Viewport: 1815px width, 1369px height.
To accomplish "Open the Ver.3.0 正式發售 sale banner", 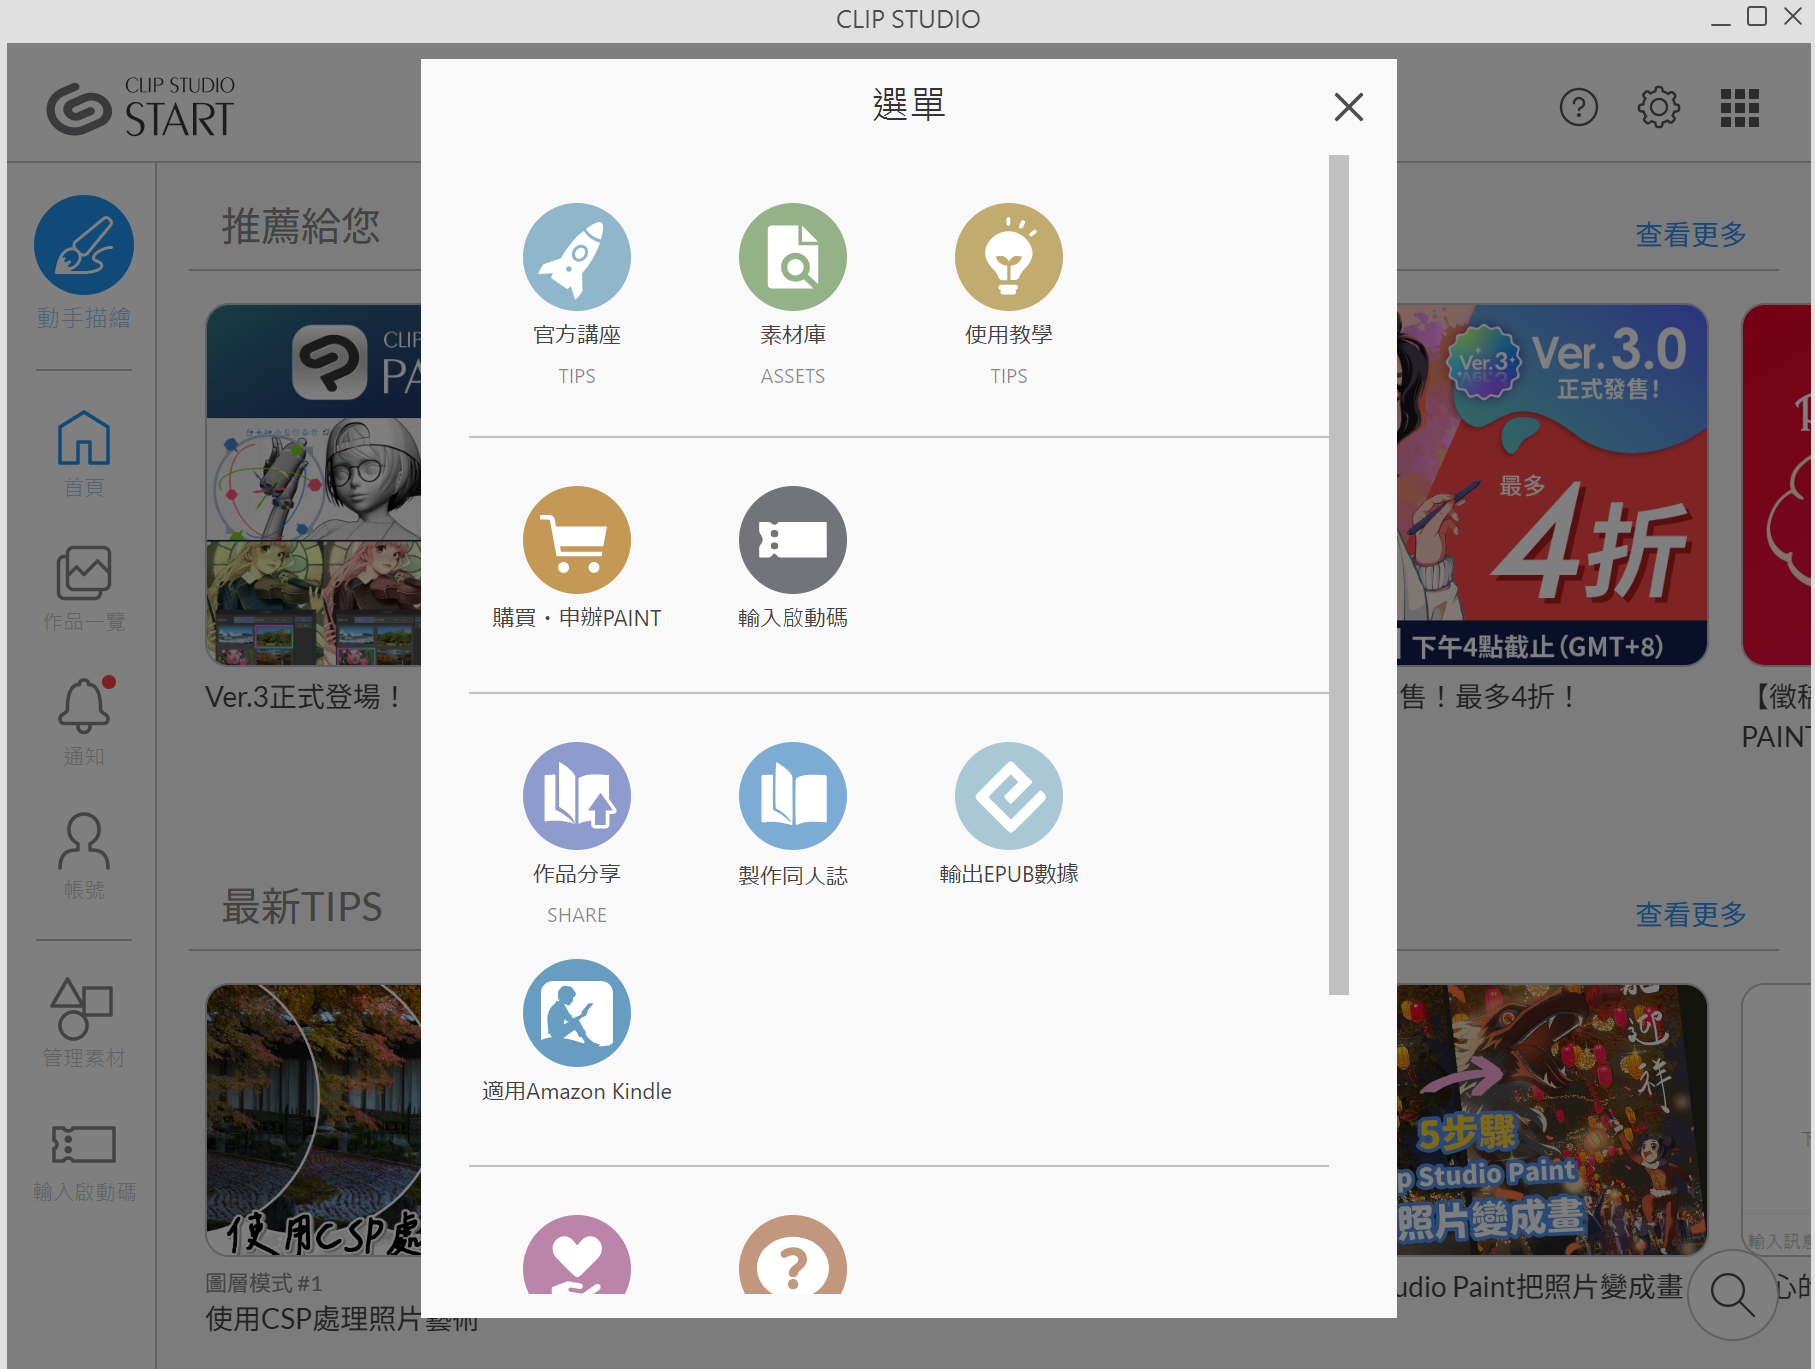I will (x=1552, y=485).
